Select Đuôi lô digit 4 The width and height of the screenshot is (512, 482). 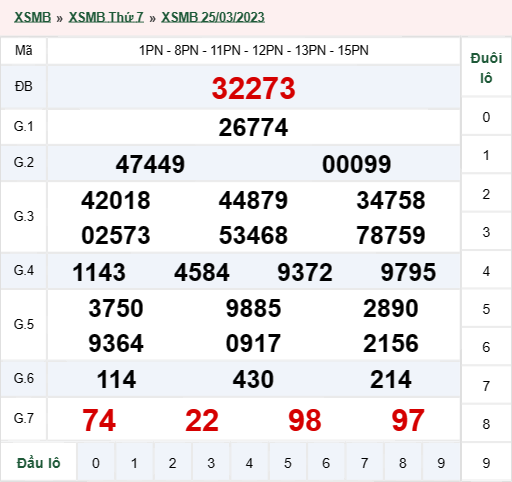coord(486,271)
